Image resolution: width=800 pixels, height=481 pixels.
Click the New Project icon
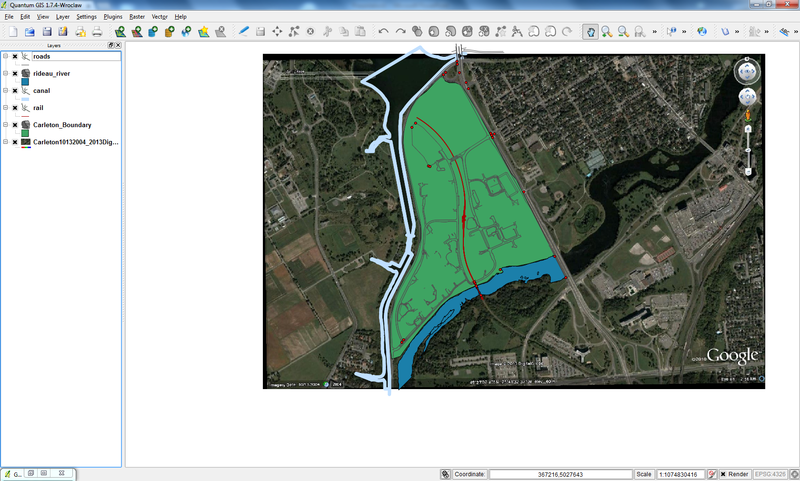click(13, 32)
